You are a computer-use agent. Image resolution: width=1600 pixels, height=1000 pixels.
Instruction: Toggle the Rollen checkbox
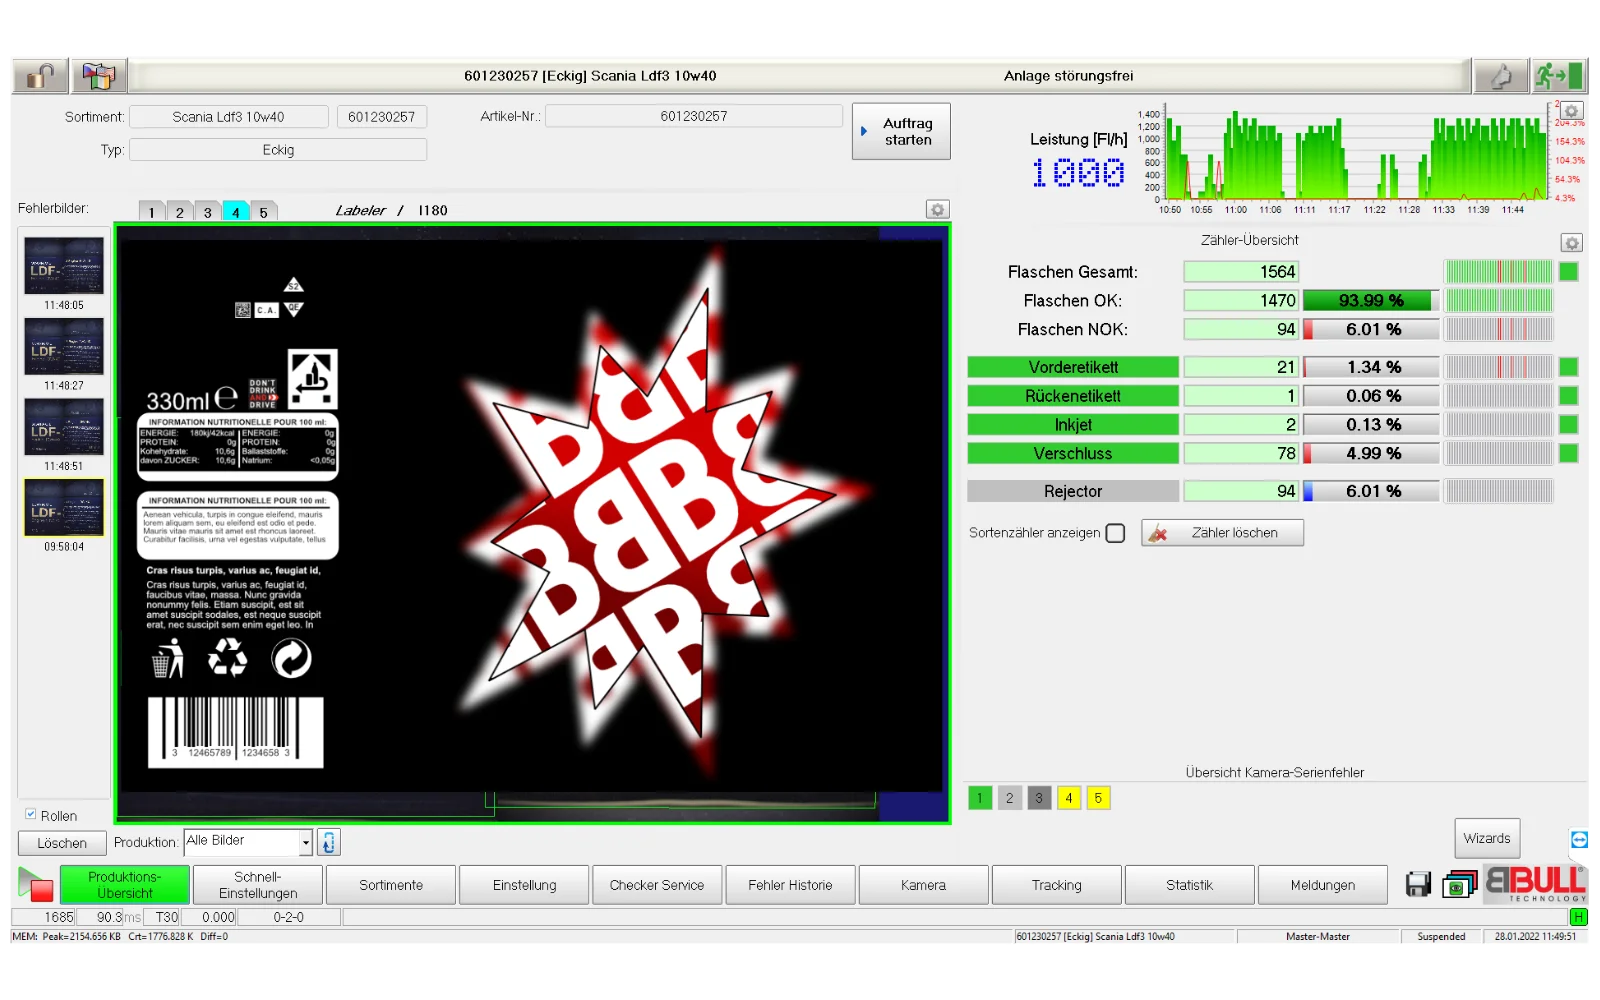(x=31, y=814)
